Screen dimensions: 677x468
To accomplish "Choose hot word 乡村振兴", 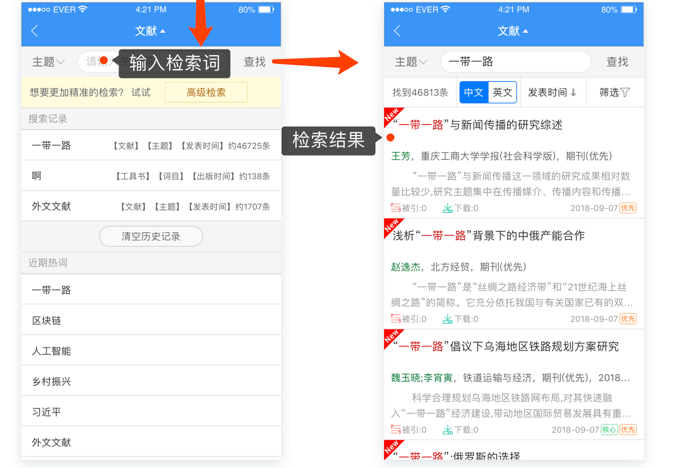I will click(x=151, y=381).
